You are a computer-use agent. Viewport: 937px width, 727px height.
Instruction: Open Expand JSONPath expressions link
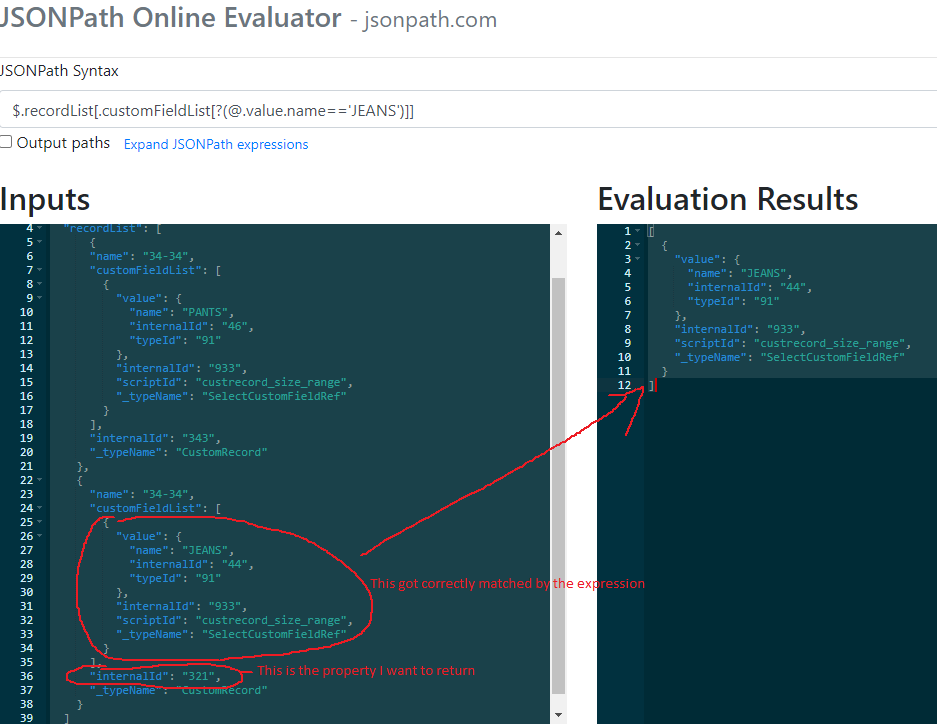[216, 144]
